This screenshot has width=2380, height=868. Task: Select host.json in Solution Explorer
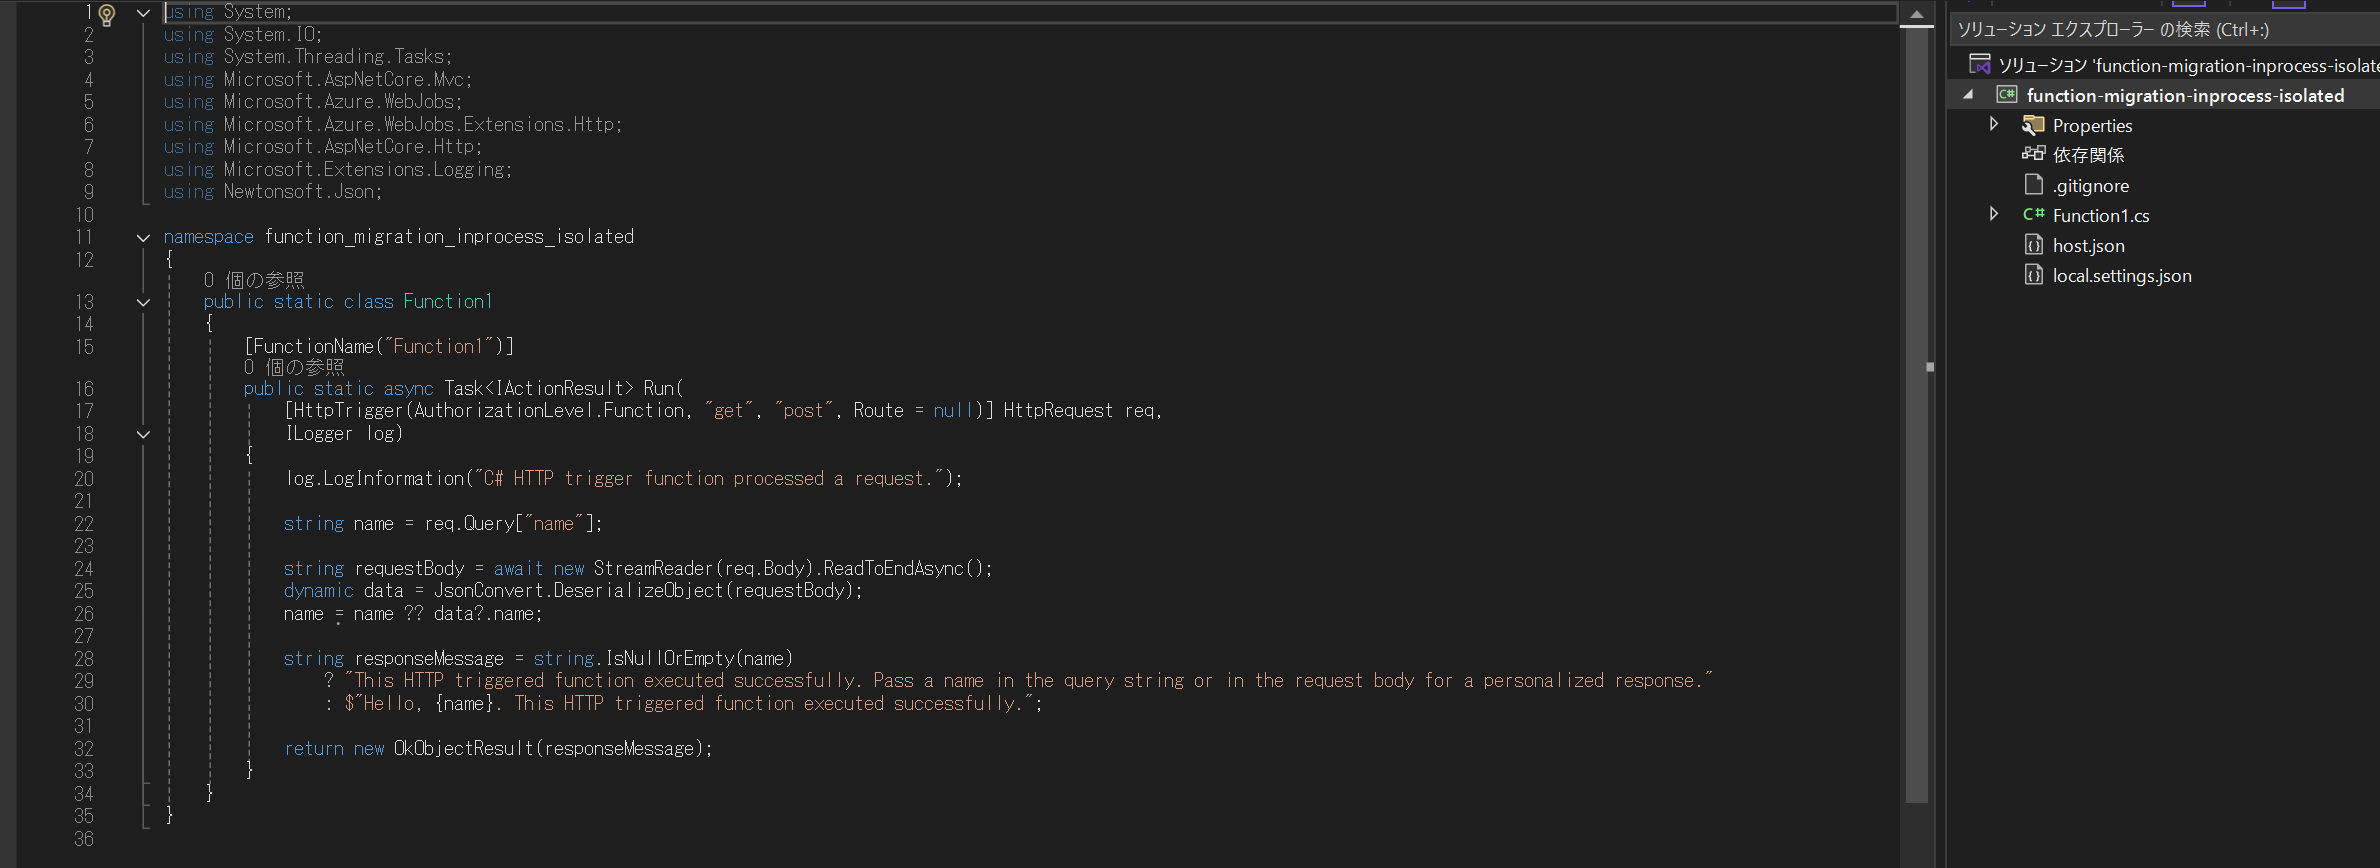[x=2088, y=246]
